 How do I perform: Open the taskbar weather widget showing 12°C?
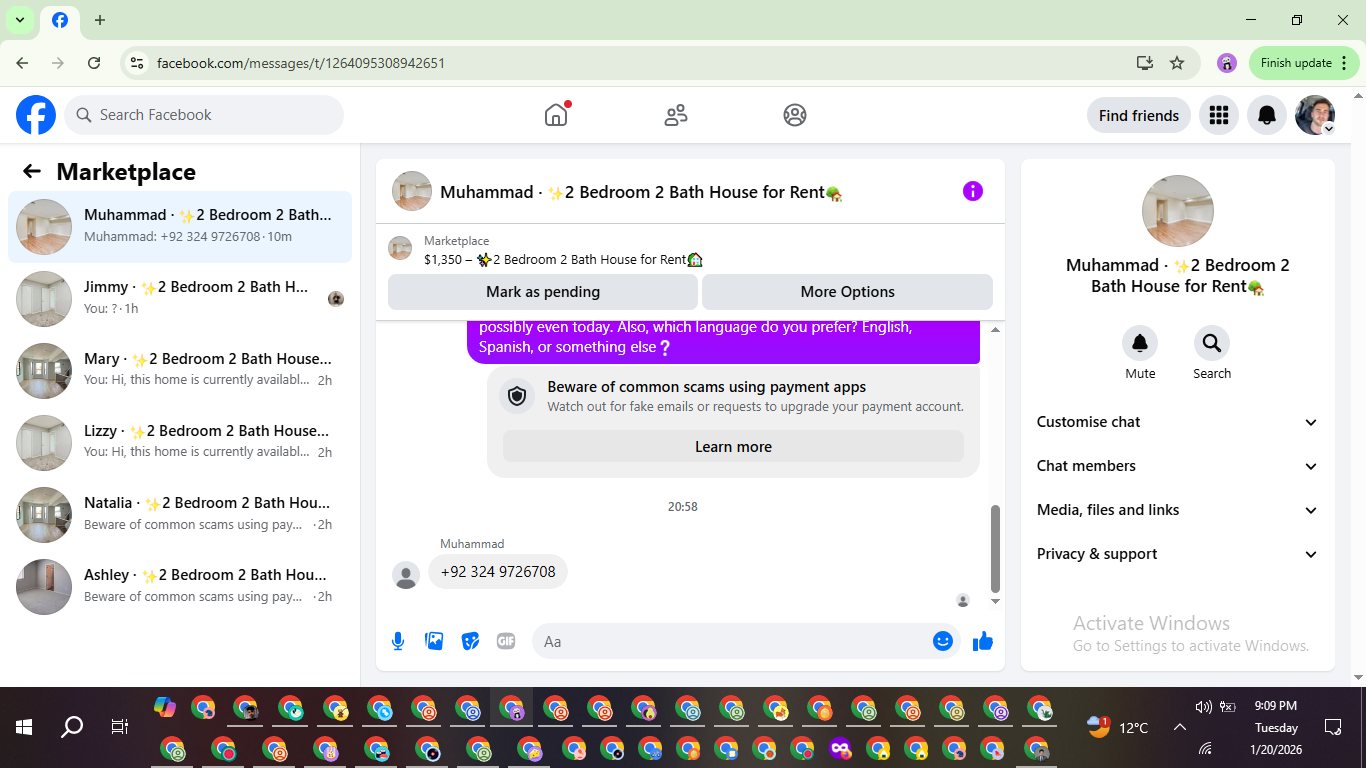[1118, 727]
